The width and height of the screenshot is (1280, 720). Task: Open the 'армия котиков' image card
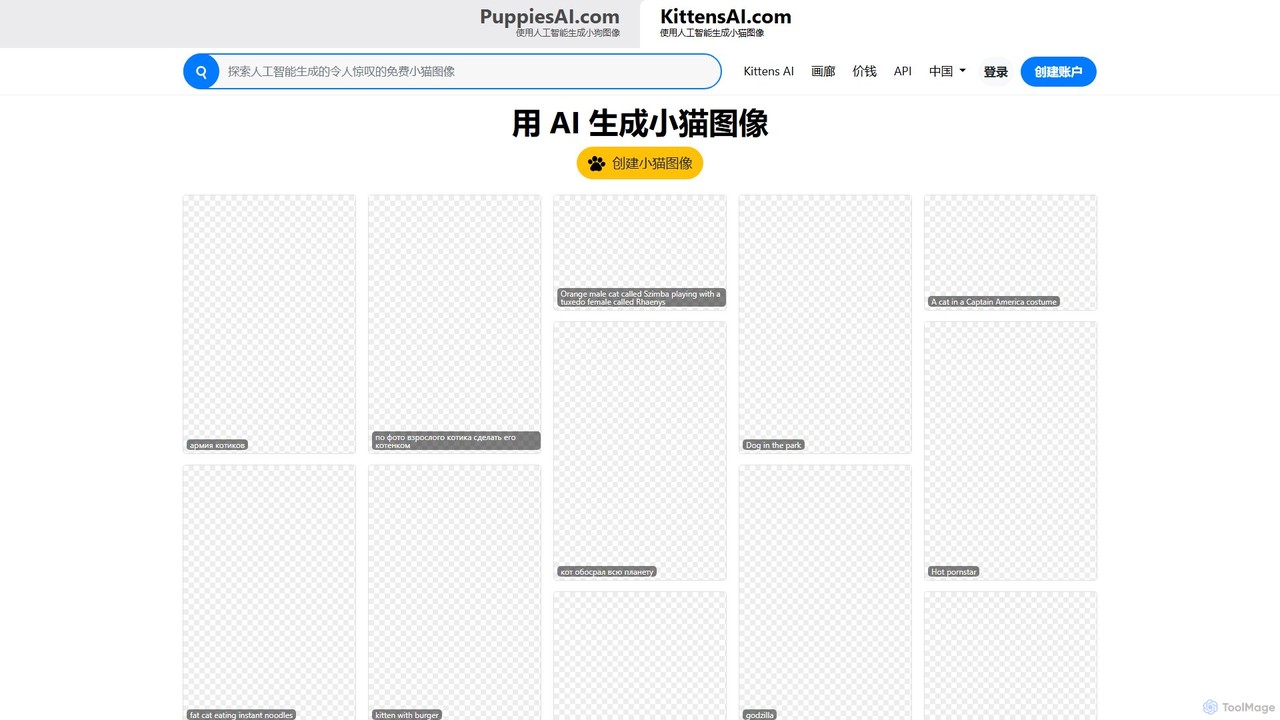(x=269, y=324)
